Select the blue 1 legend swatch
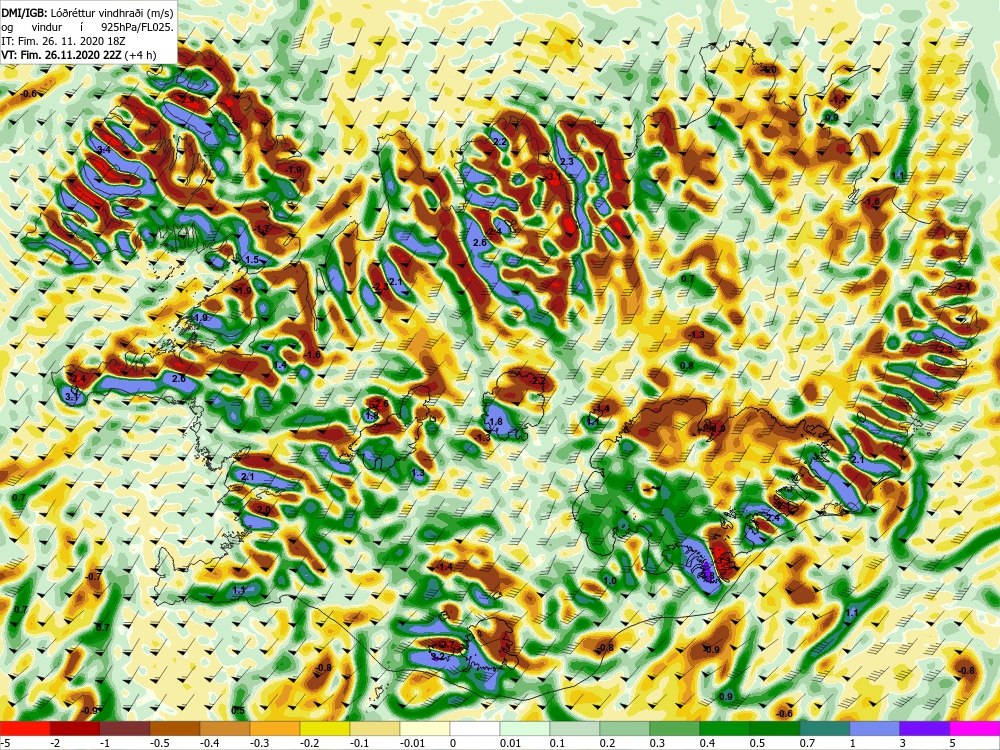Image resolution: width=1000 pixels, height=750 pixels. click(x=875, y=729)
